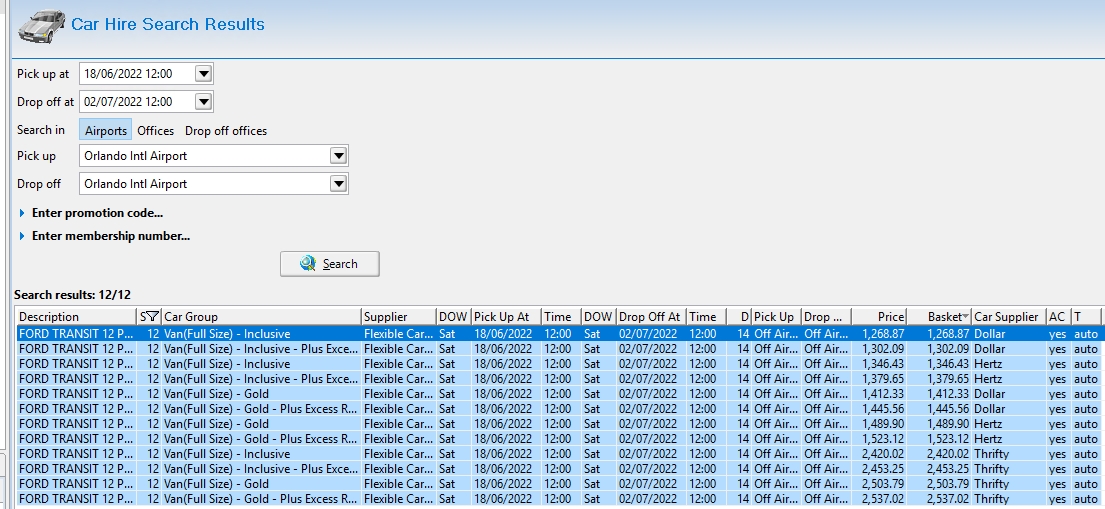
Task: Select the row priced 1,268.87
Action: 557,333
